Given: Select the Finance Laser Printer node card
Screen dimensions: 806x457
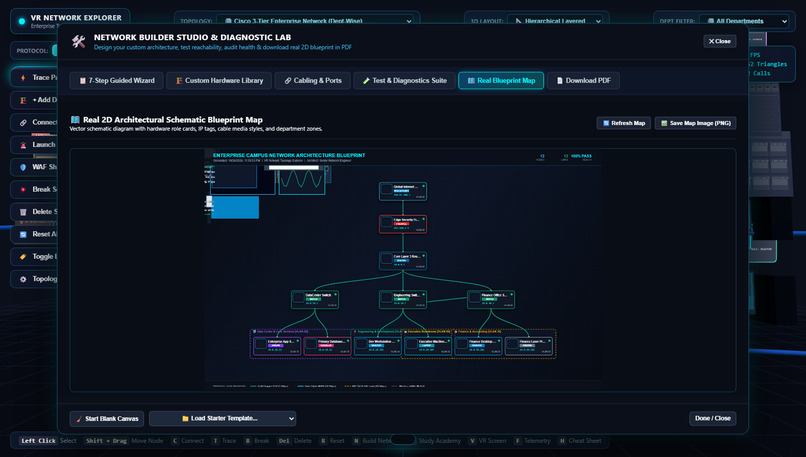Looking at the screenshot, I should click(x=529, y=346).
